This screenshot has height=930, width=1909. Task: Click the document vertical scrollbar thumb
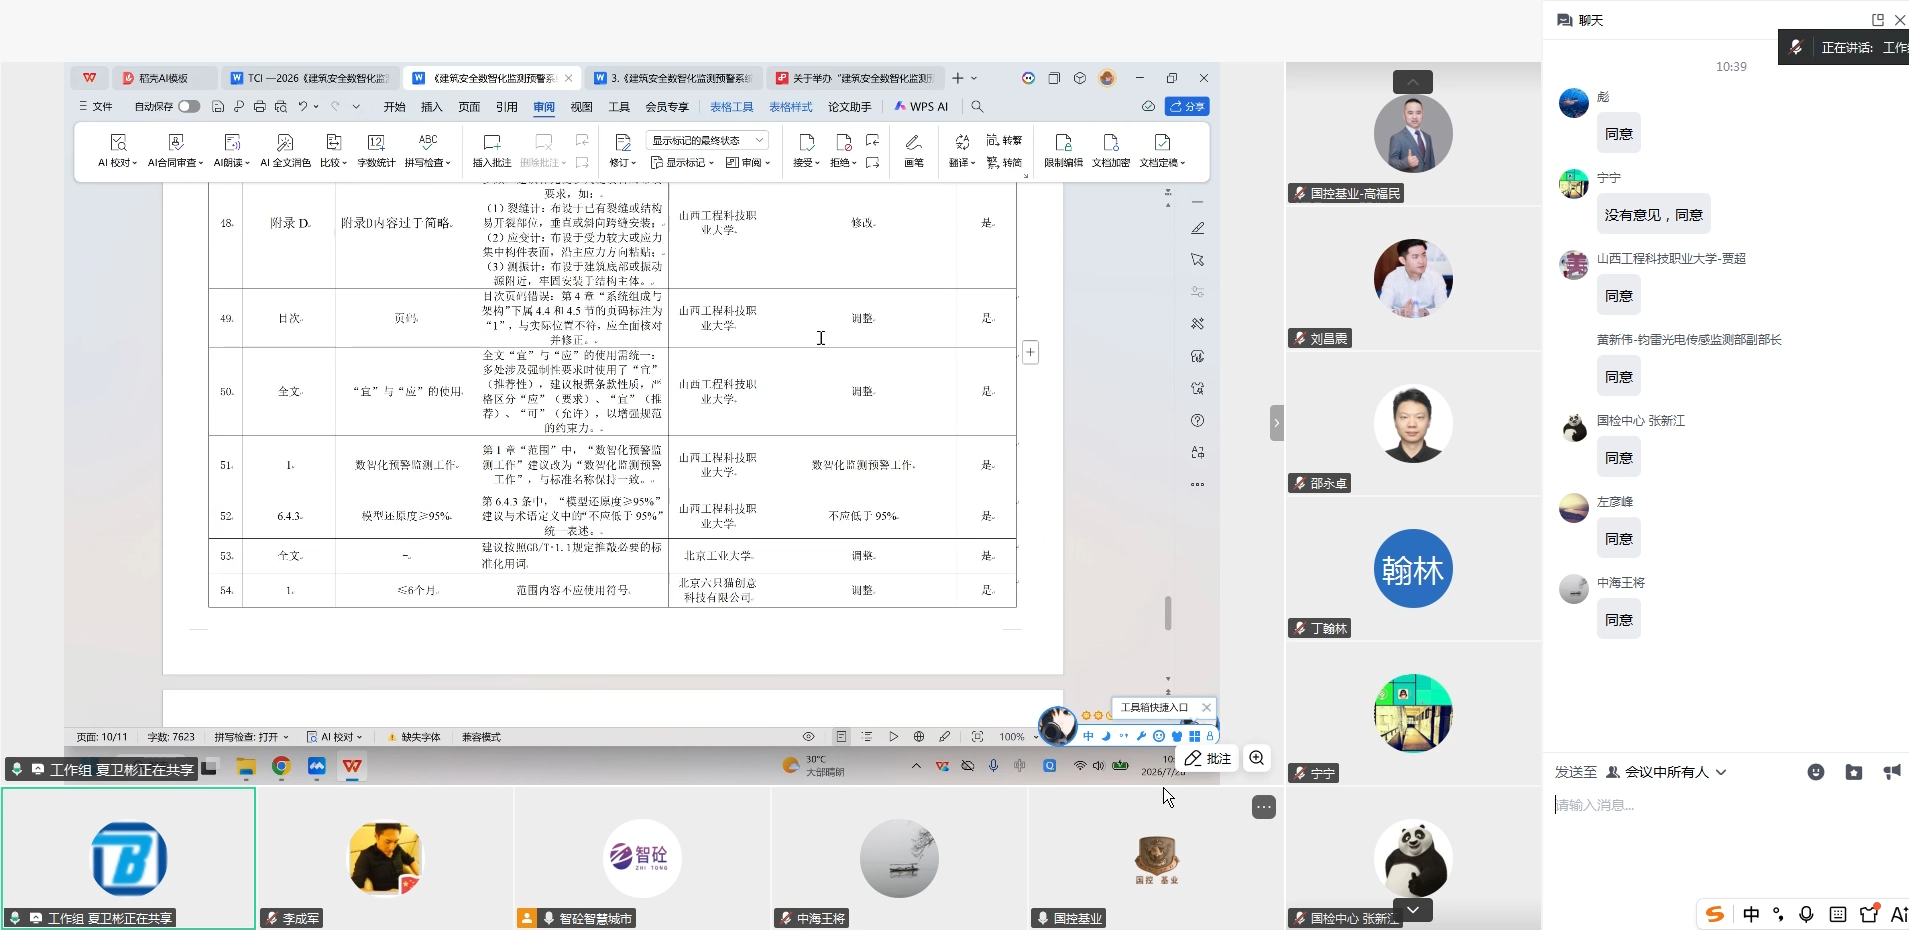point(1168,613)
